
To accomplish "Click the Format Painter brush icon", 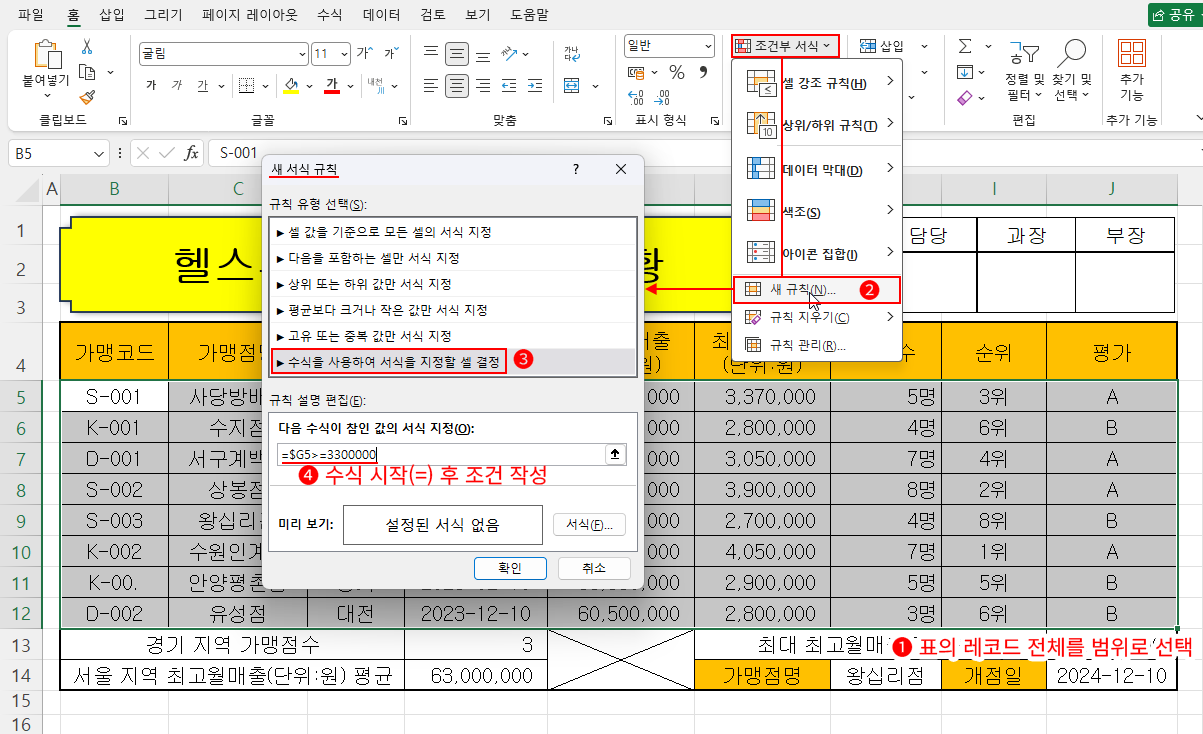I will [x=87, y=97].
